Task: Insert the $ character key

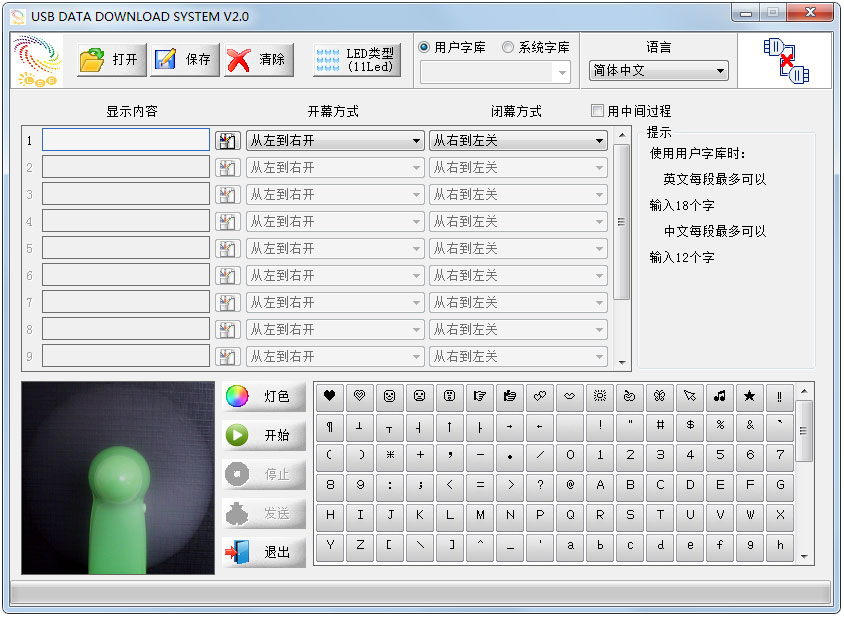Action: (690, 426)
